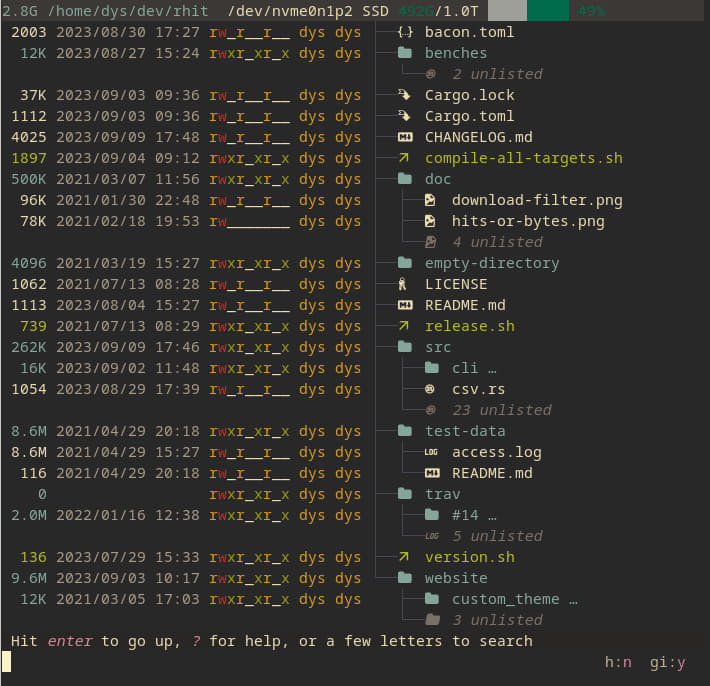This screenshot has width=710, height=686.
Task: Click the LOG icon beside access.log
Action: pyautogui.click(x=431, y=452)
